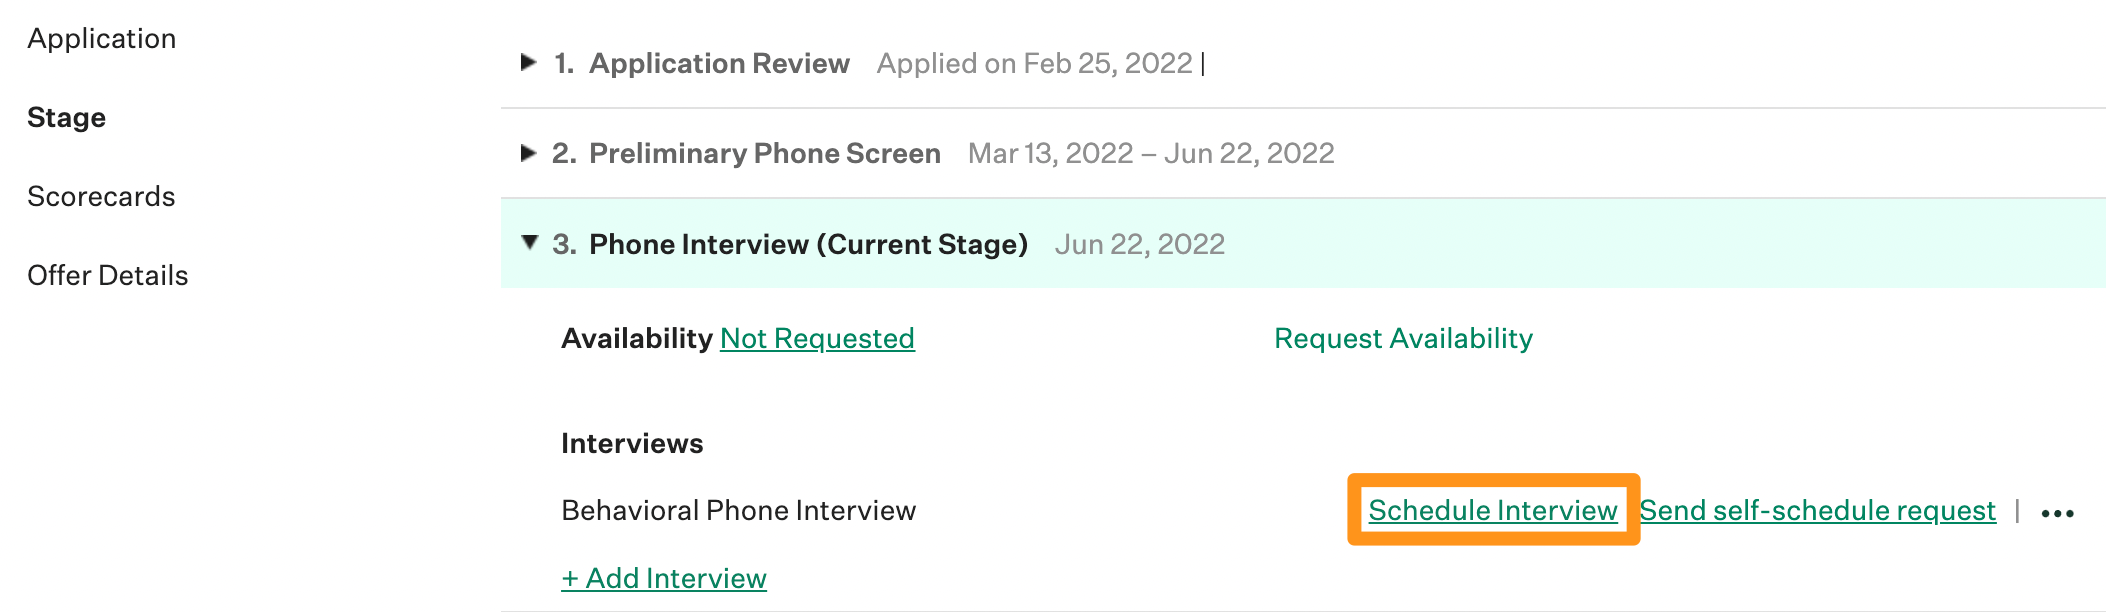The width and height of the screenshot is (2106, 612).
Task: Click the Application Review stage title
Action: click(x=720, y=63)
